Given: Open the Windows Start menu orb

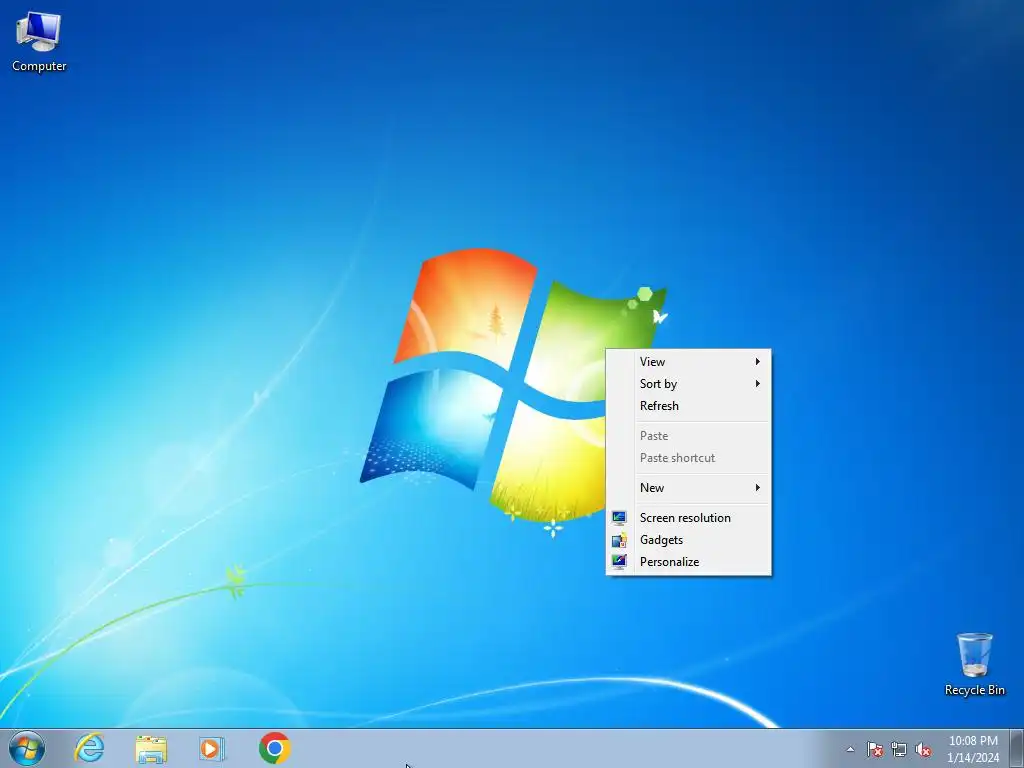Looking at the screenshot, I should tap(27, 748).
